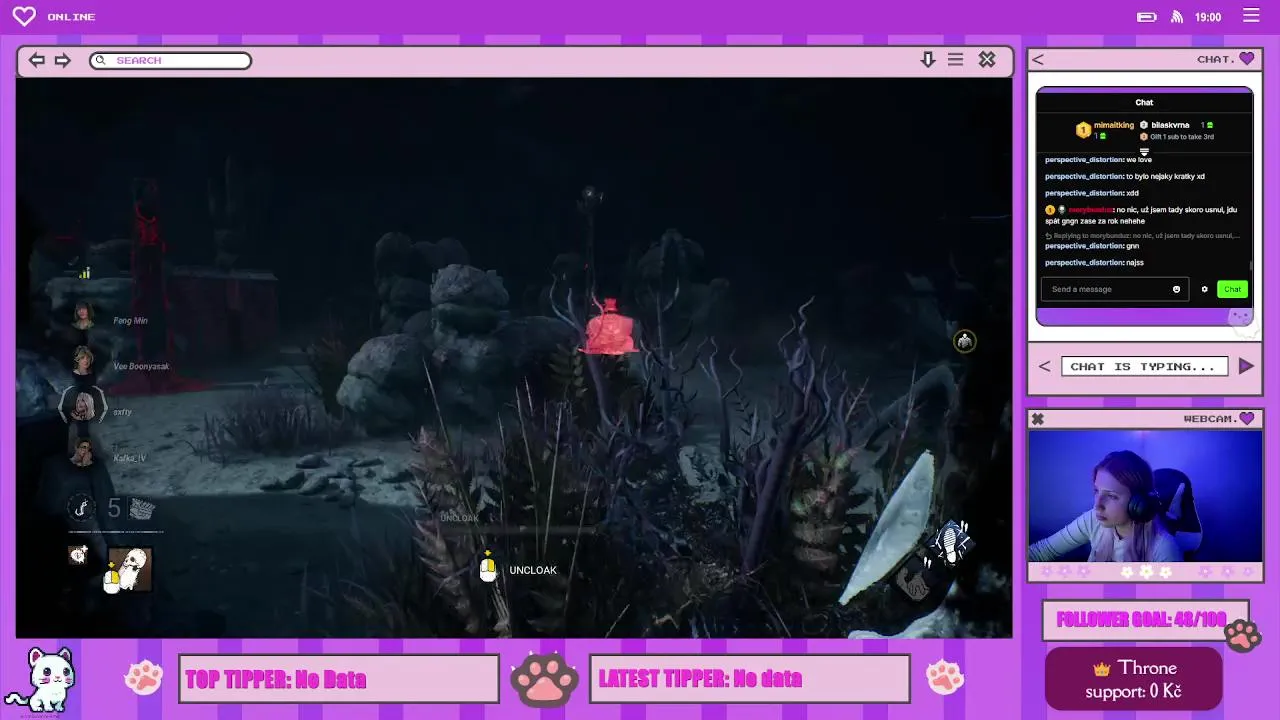Click the download arrow icon in browser frame

[x=928, y=60]
